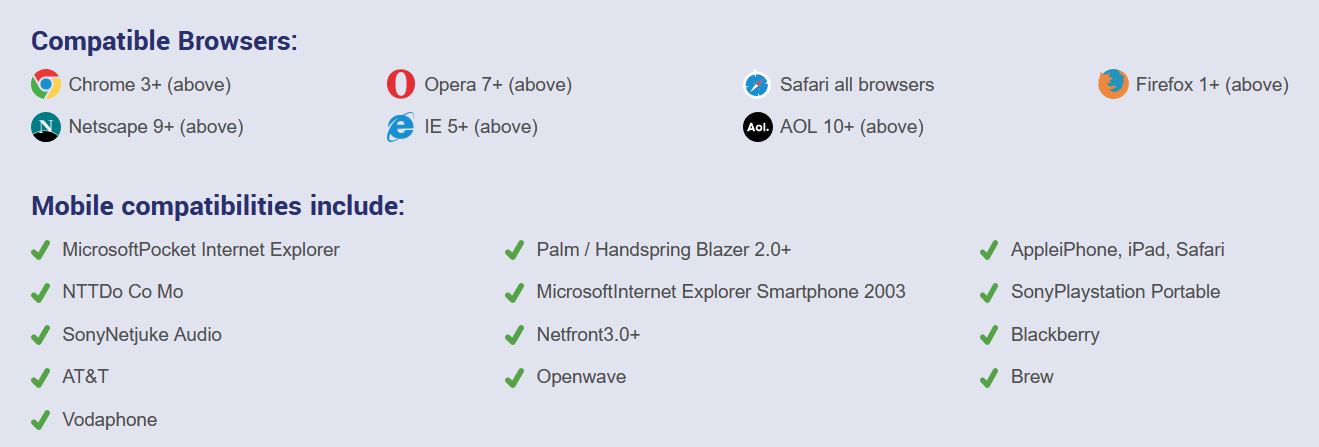Click "MicrosoftInternet Explorer Smartphone 2003" text

[720, 292]
